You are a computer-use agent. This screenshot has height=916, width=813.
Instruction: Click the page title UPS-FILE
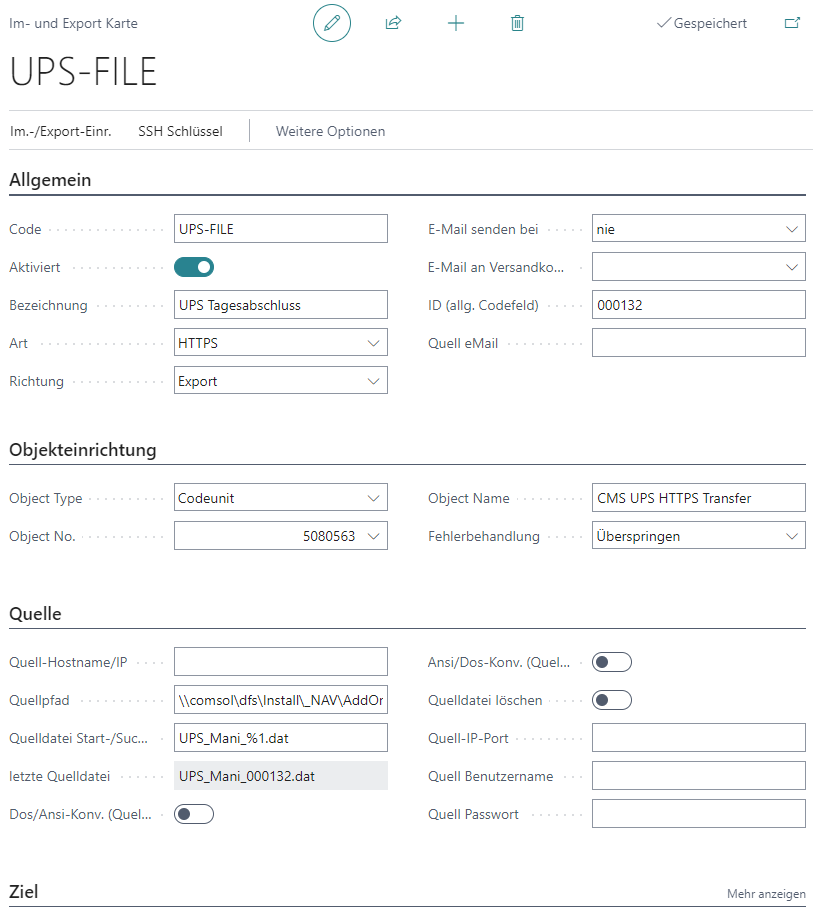point(84,72)
